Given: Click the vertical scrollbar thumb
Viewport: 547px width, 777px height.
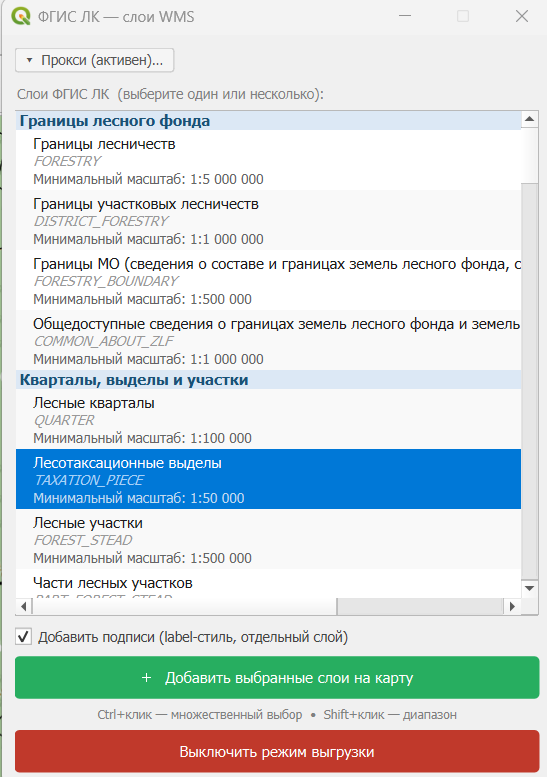Looking at the screenshot, I should coord(530,155).
